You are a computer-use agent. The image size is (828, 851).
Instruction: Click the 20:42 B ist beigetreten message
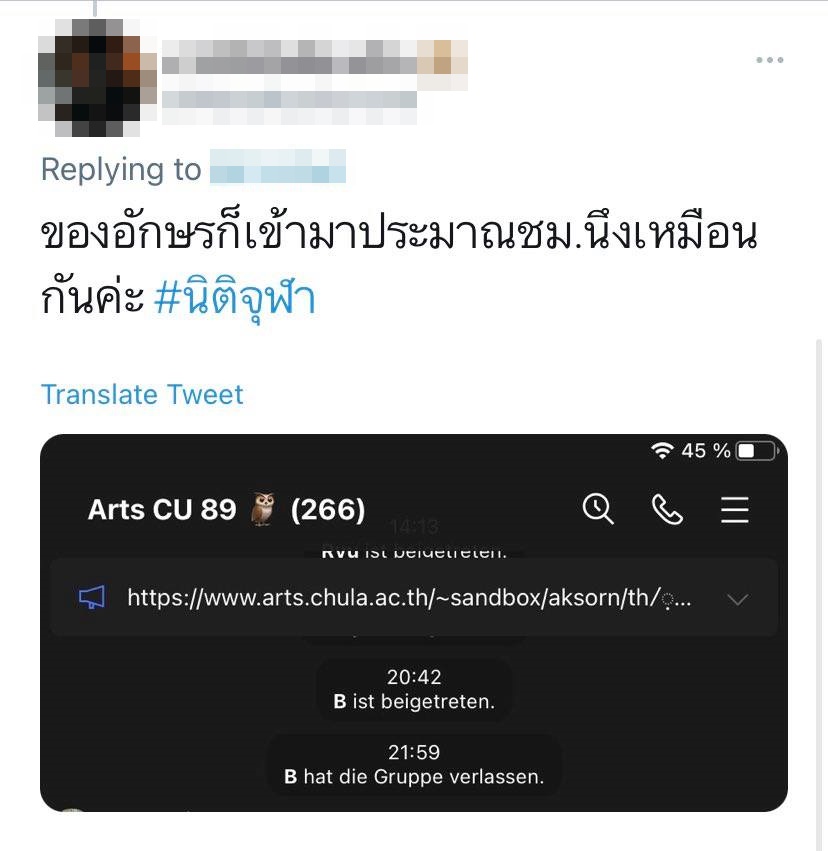[414, 689]
